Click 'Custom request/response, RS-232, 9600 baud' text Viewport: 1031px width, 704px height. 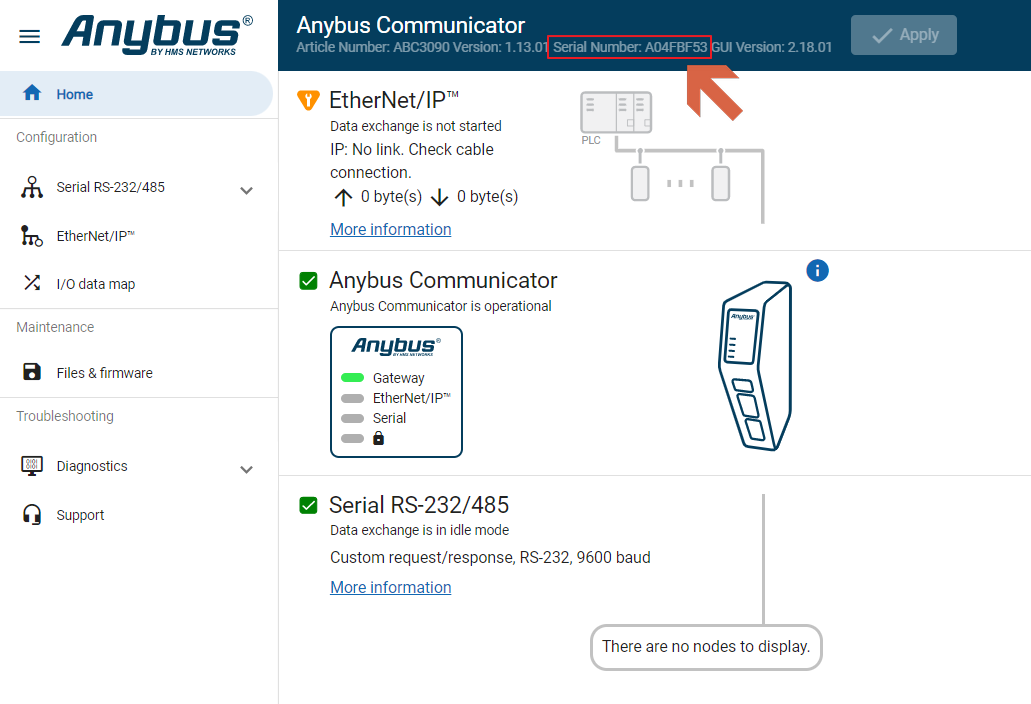pos(491,557)
